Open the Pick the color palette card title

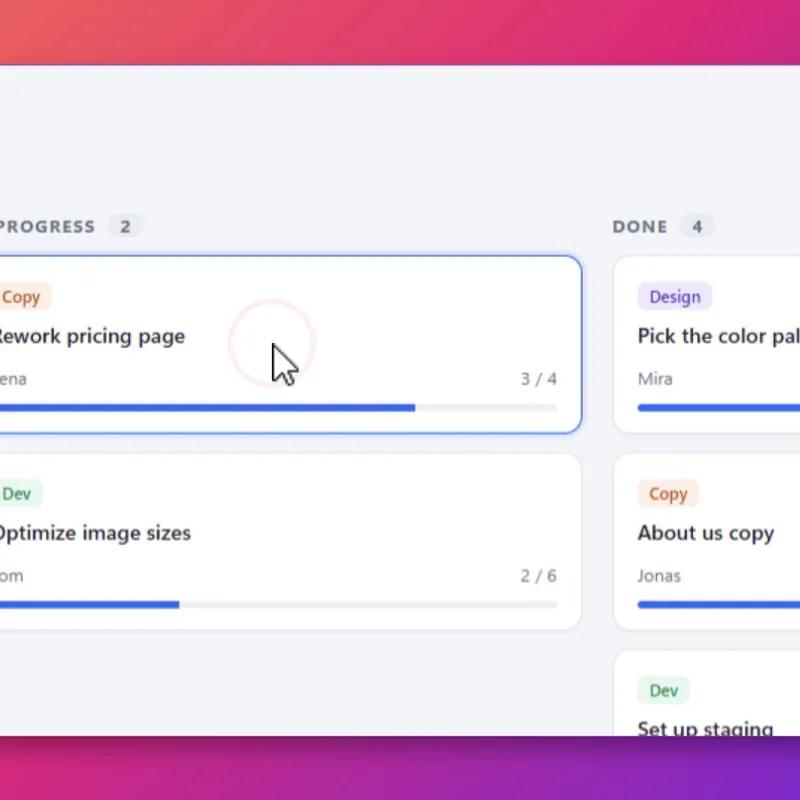(719, 336)
